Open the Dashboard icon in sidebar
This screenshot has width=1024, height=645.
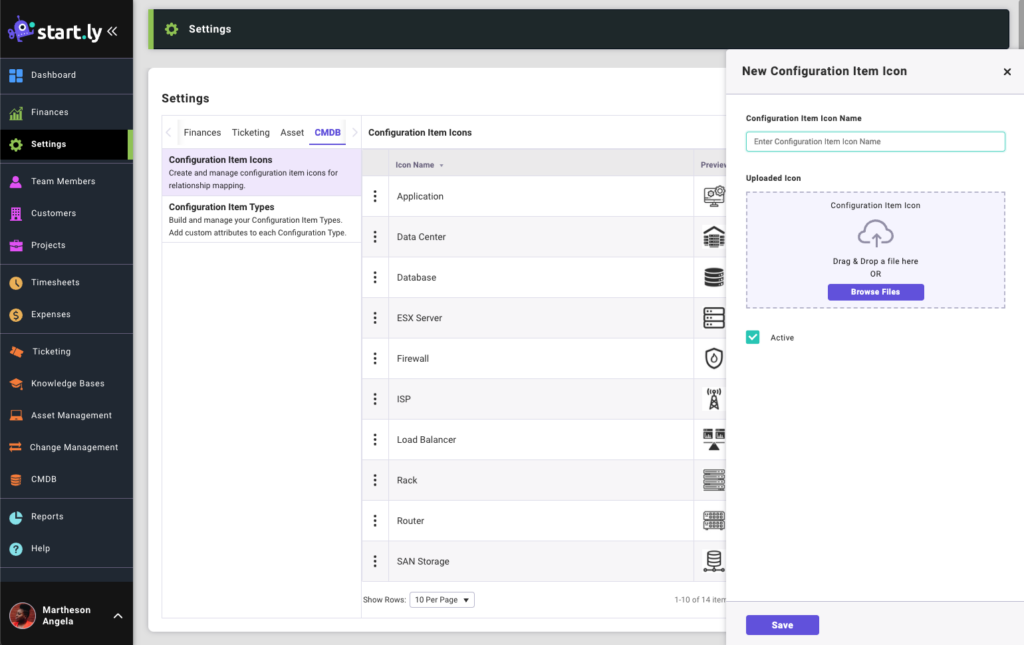(16, 75)
